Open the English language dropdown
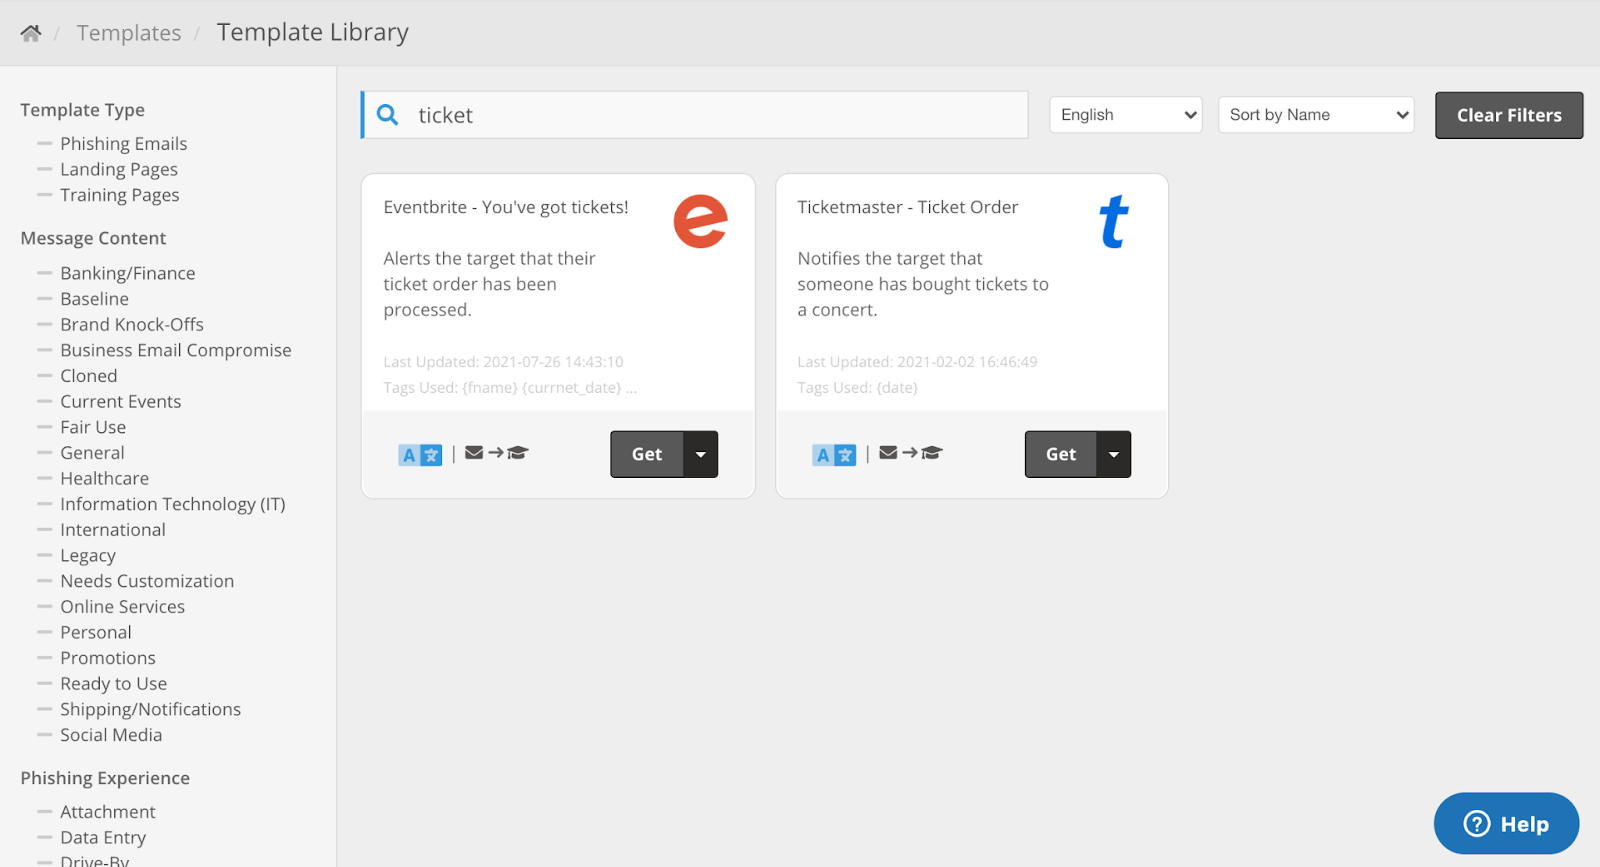This screenshot has height=867, width=1600. (1125, 115)
